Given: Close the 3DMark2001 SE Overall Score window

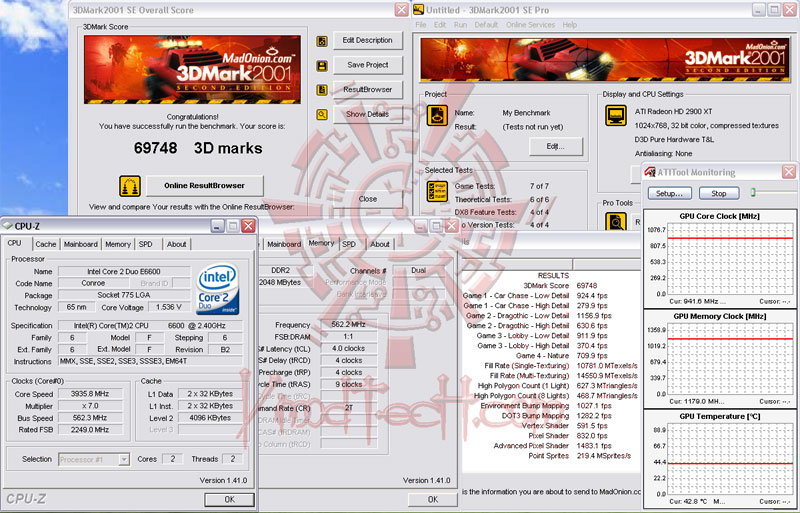Looking at the screenshot, I should pos(402,10).
